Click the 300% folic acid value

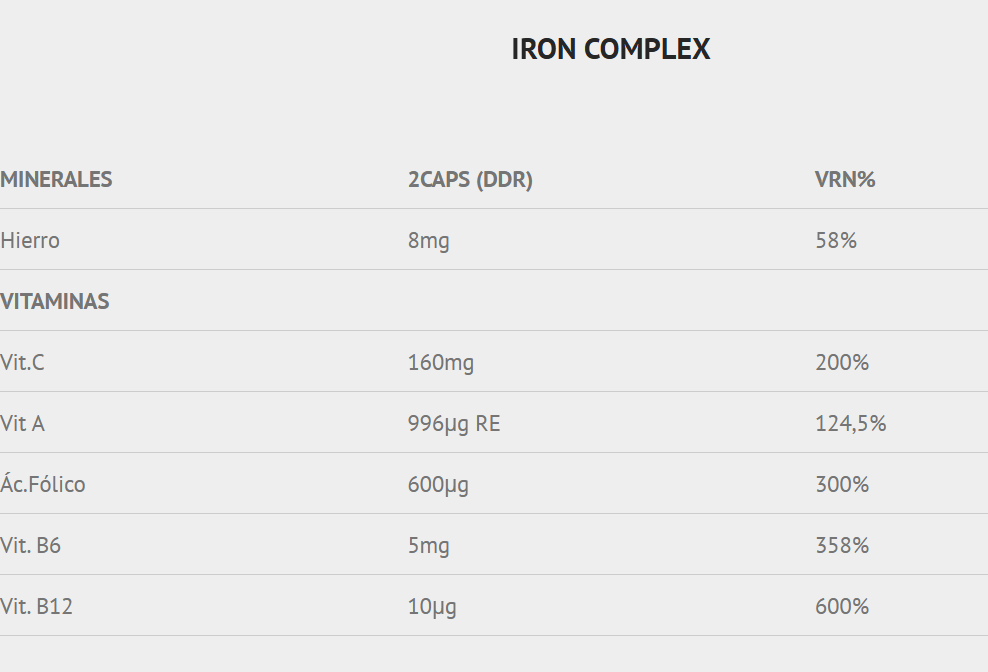click(x=842, y=485)
